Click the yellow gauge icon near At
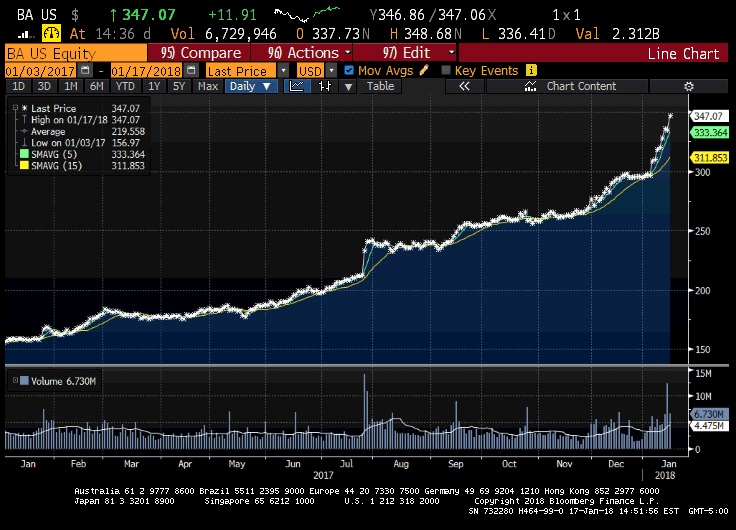The height and width of the screenshot is (530, 736). click(51, 33)
